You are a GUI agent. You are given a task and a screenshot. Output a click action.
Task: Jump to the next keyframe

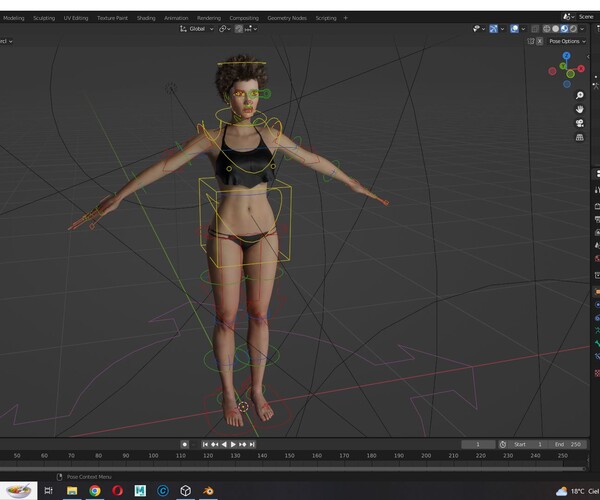click(x=243, y=445)
